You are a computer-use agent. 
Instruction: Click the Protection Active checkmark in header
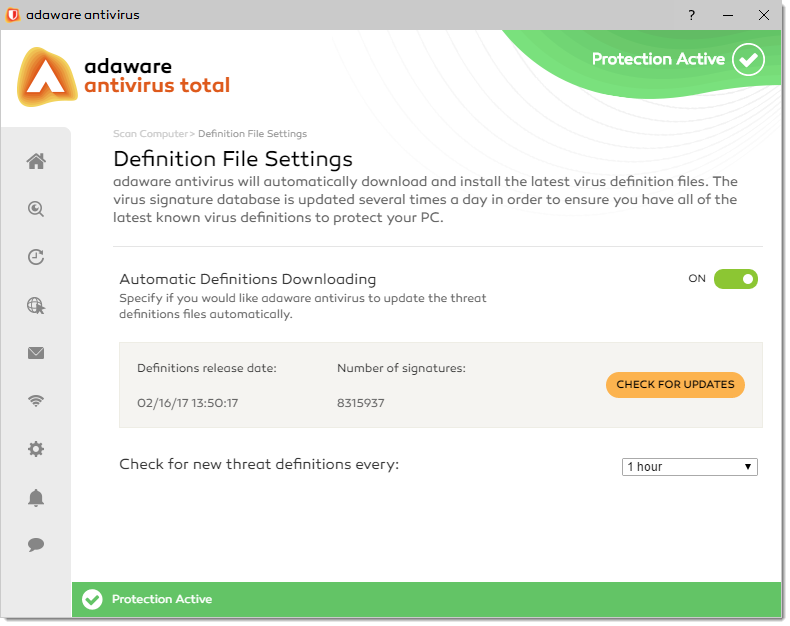[748, 59]
